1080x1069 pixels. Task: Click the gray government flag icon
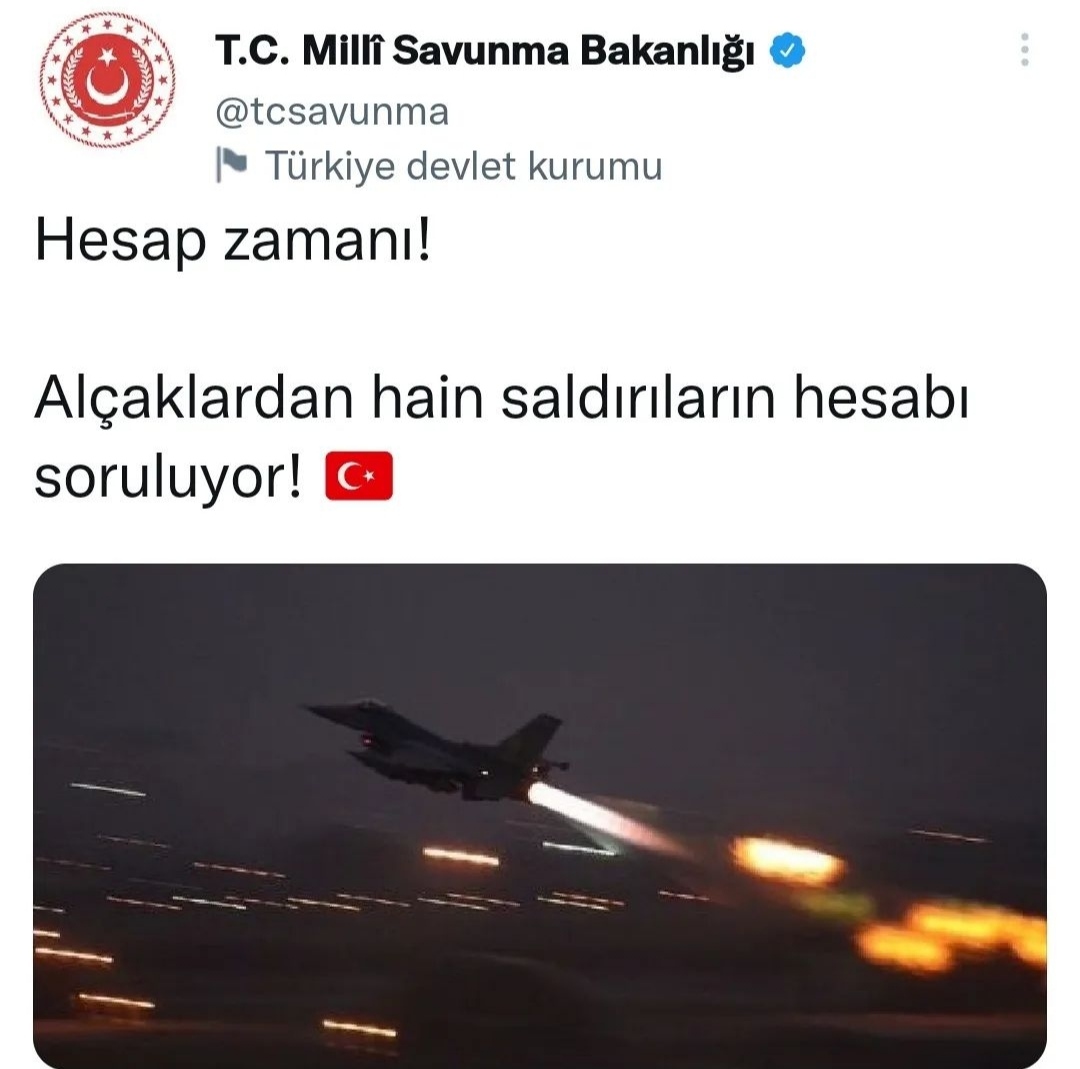(x=231, y=164)
